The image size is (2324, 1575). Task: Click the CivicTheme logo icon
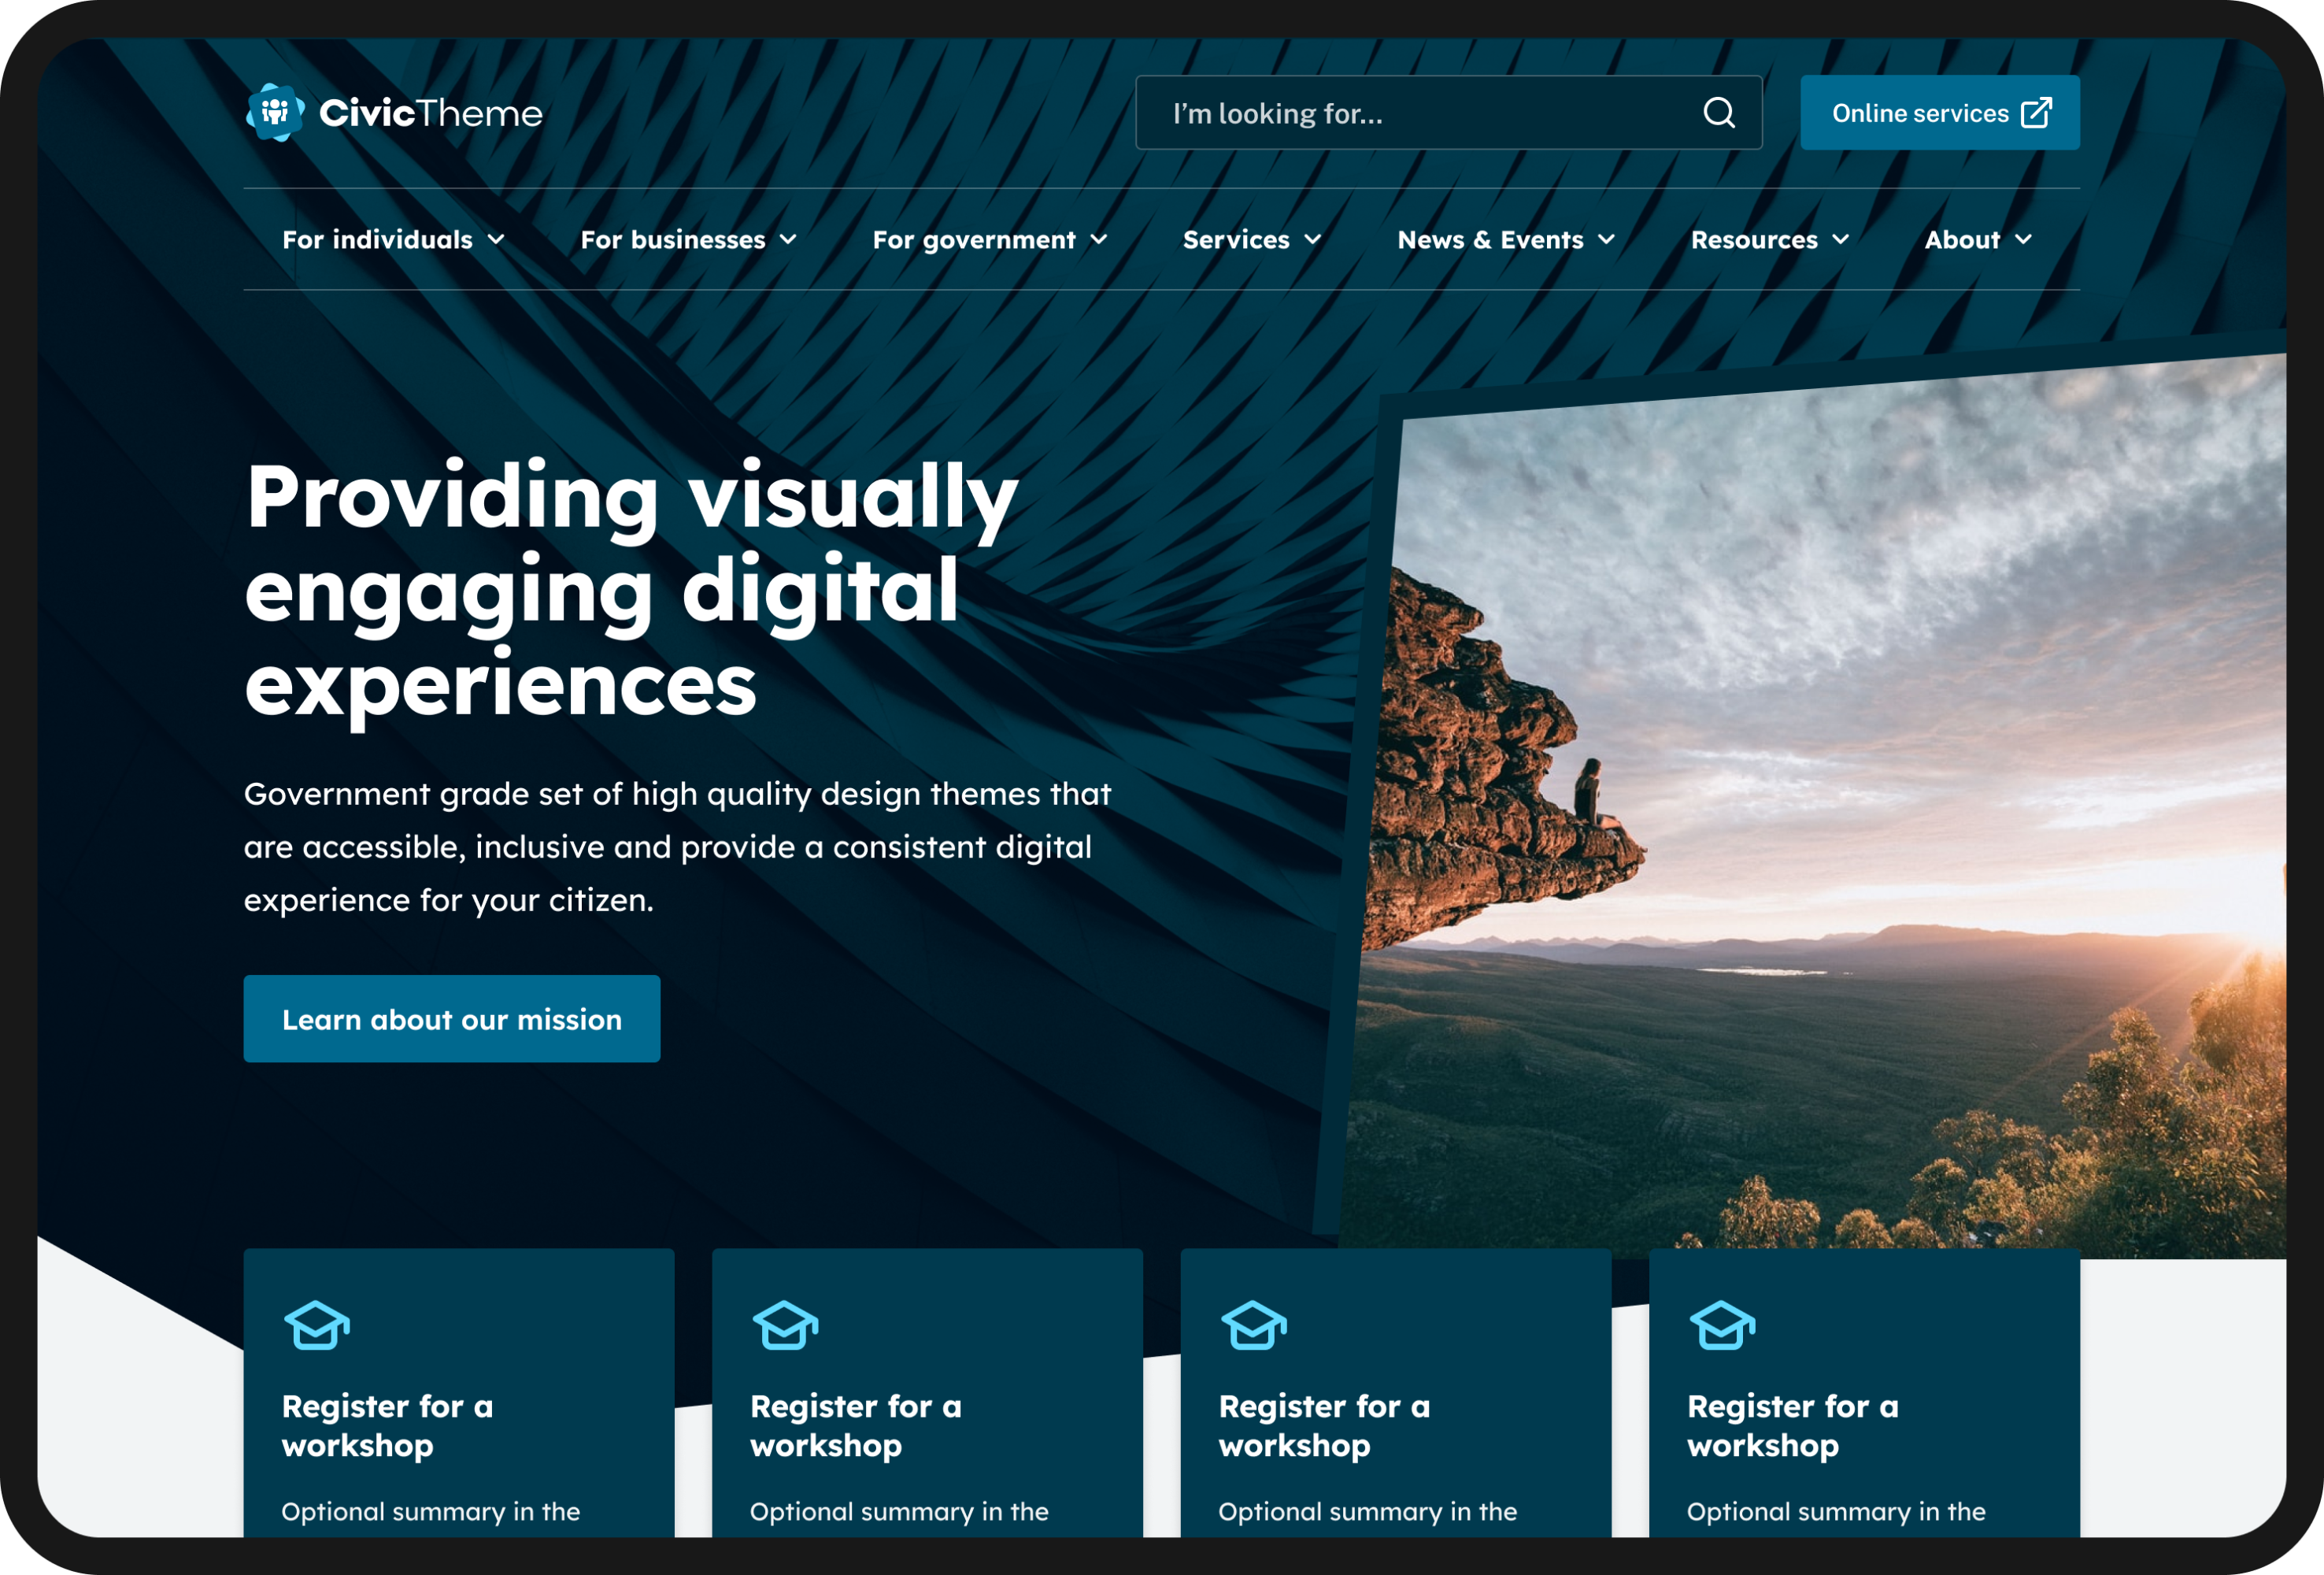(x=275, y=112)
